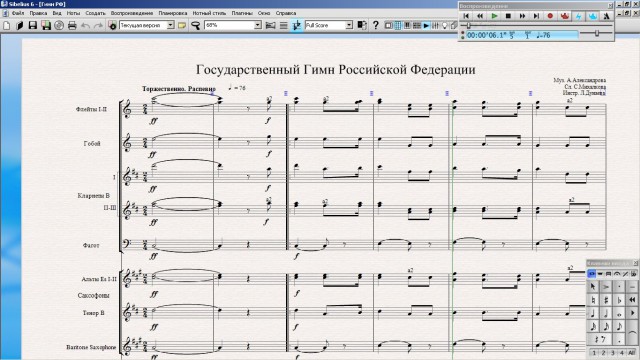Open the Full Score parts dropdown
The height and width of the screenshot is (360, 640).
click(x=349, y=25)
